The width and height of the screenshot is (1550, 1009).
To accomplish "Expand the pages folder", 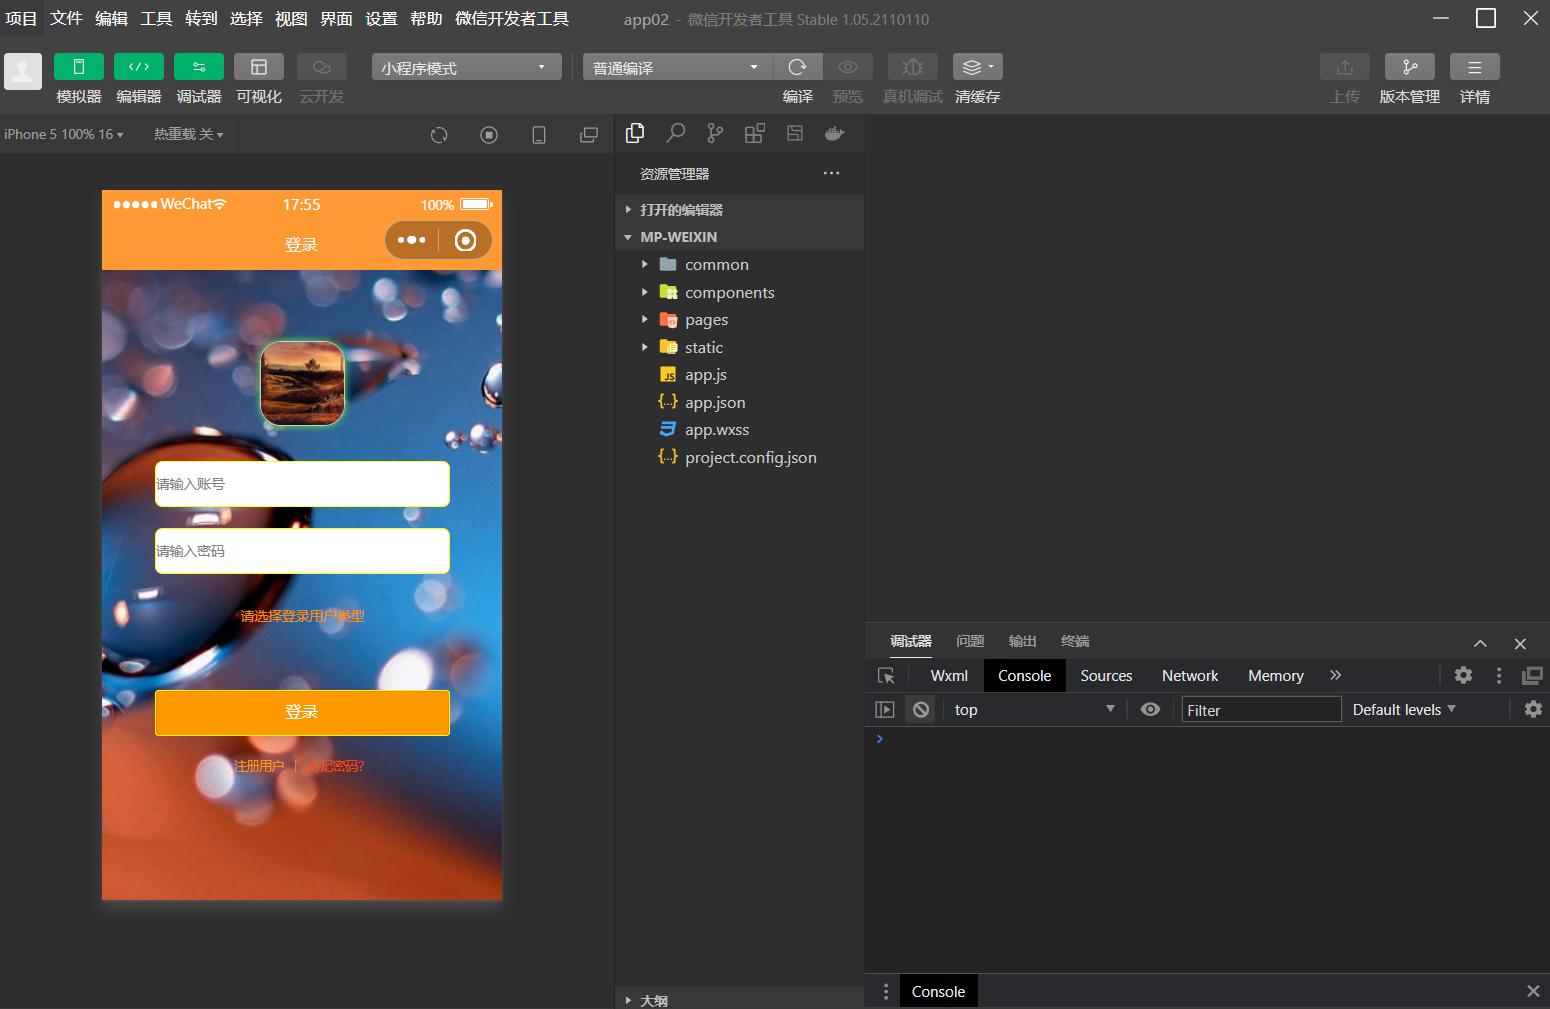I will 706,320.
